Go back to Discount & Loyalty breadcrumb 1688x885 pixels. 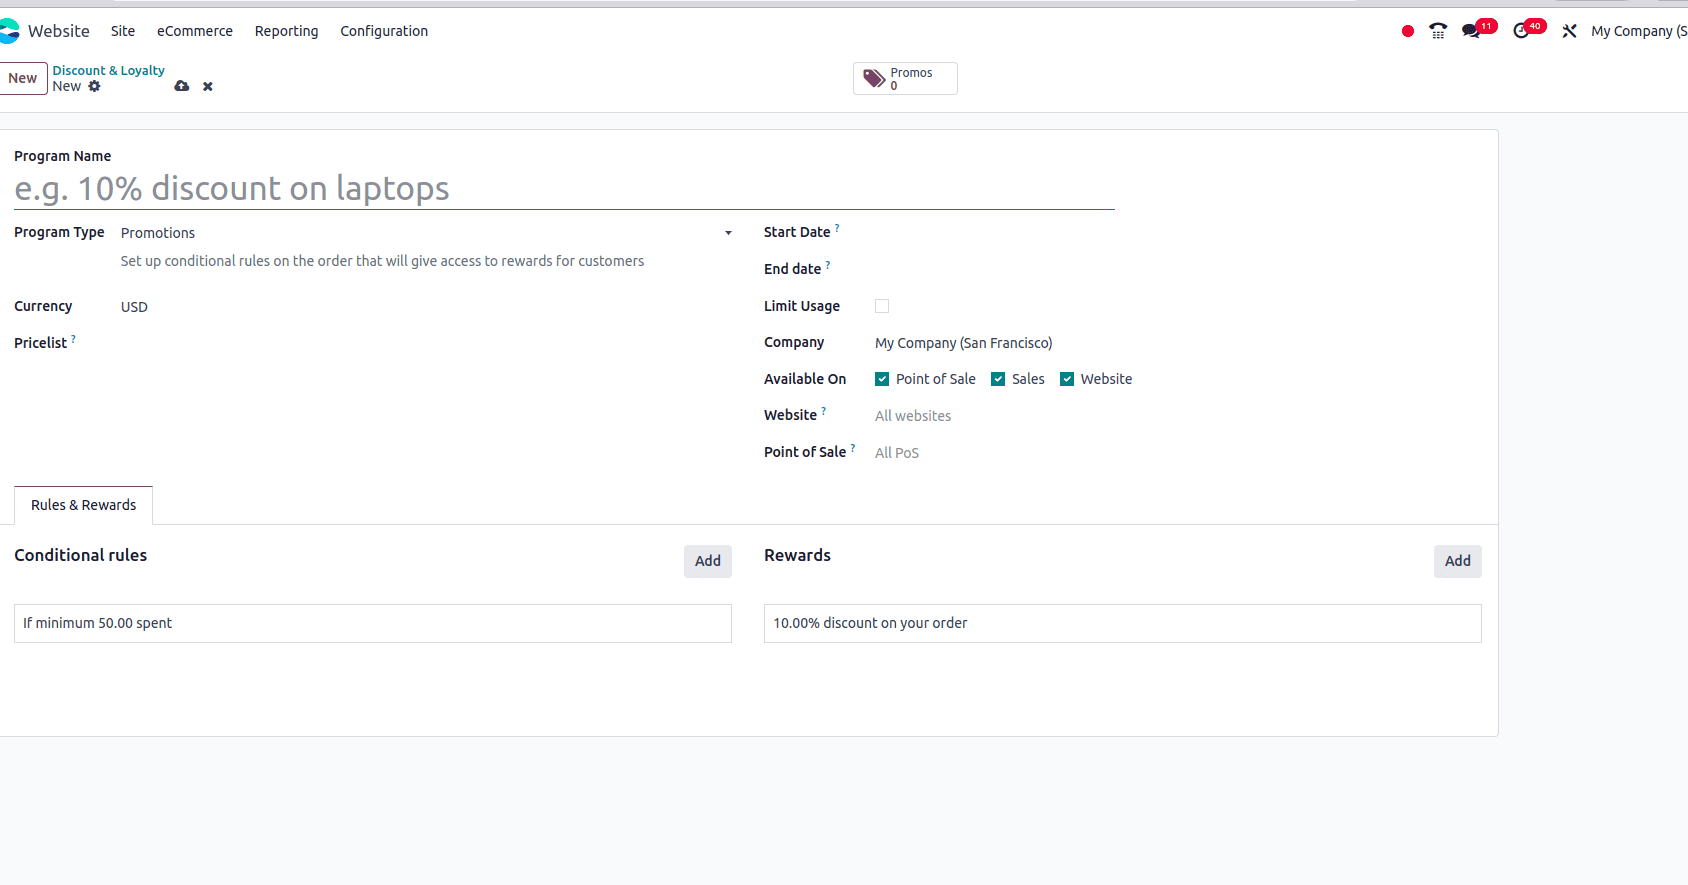109,70
